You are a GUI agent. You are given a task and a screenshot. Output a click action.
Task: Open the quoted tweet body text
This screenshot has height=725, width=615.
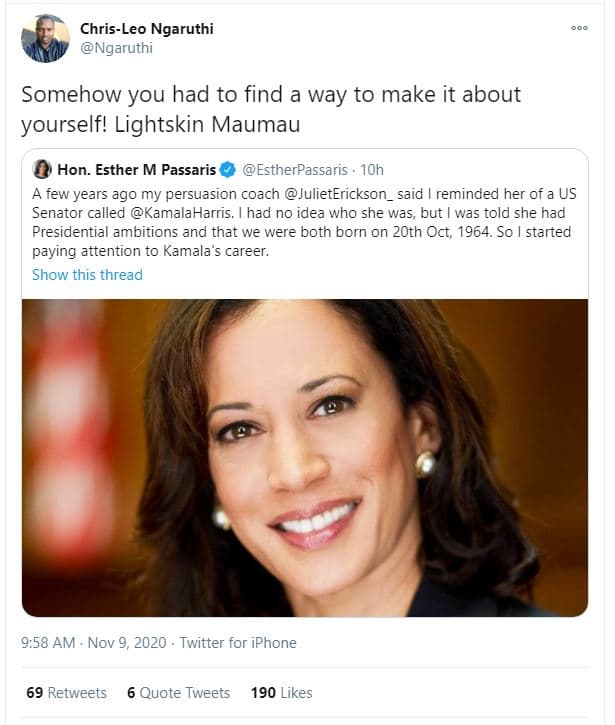pyautogui.click(x=300, y=223)
